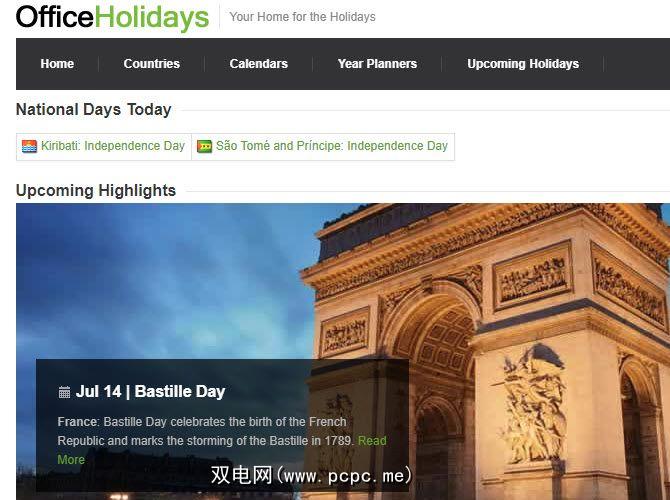670x500 pixels.
Task: Click the OfficeHolidays logo
Action: point(112,17)
